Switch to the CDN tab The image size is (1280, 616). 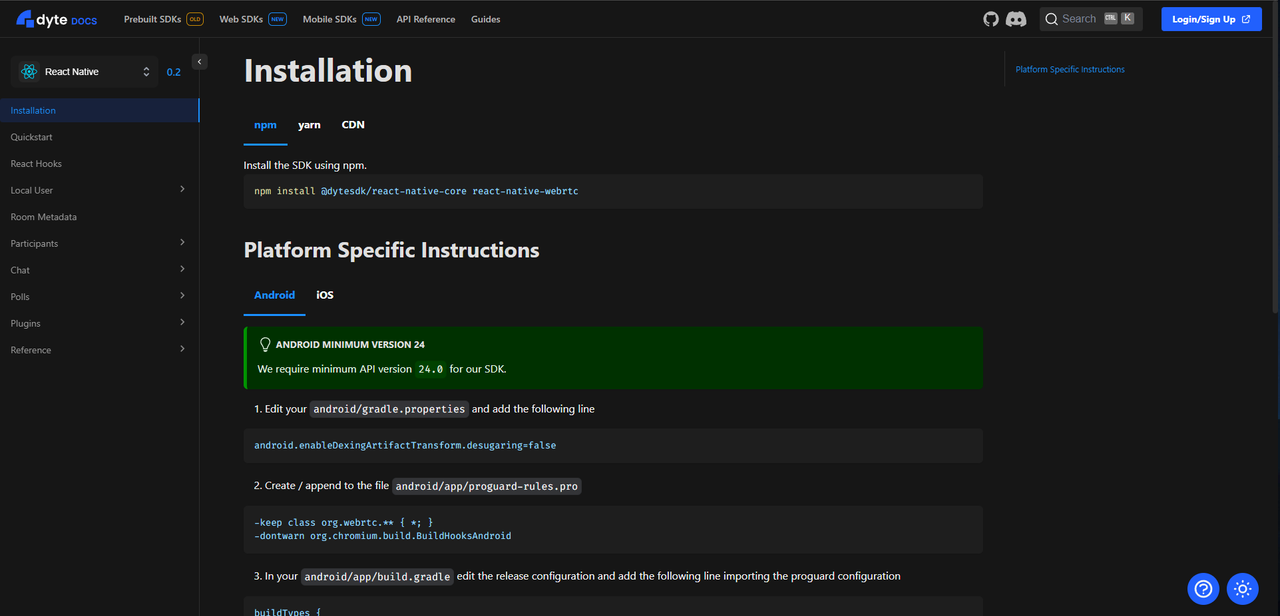point(353,125)
